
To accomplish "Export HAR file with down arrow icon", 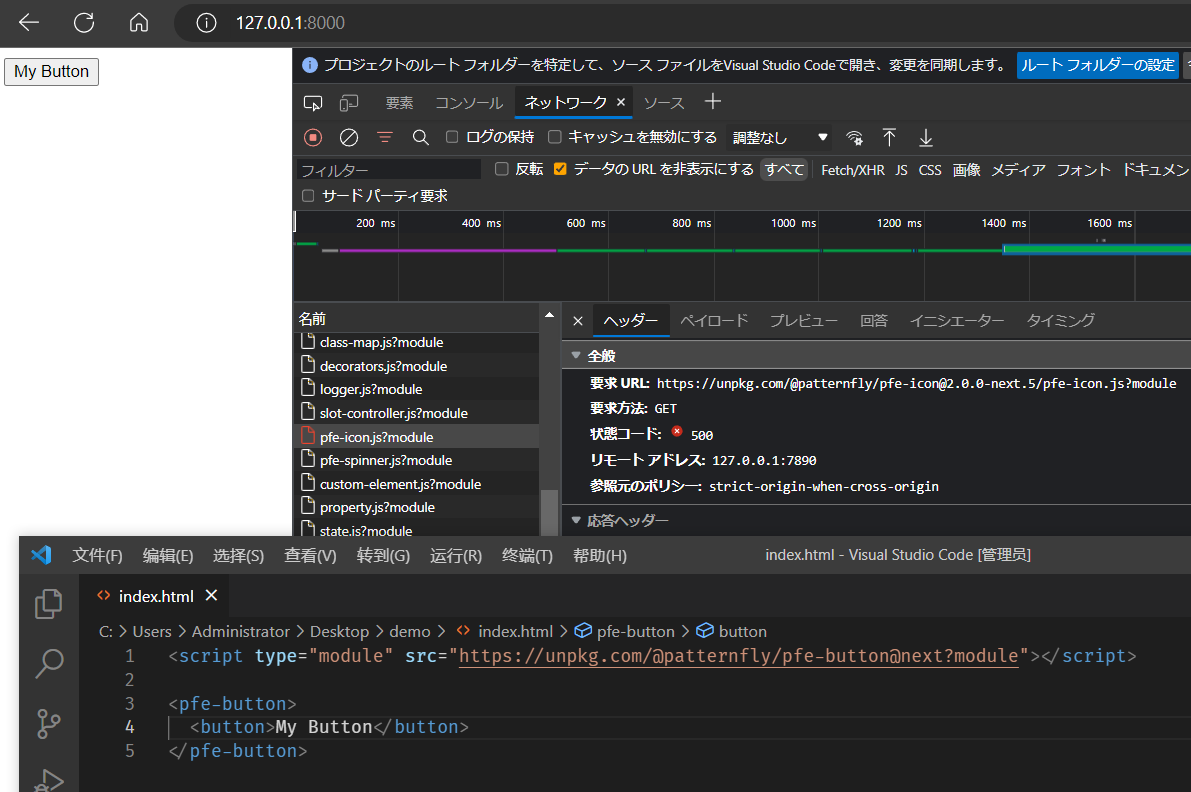I will 925,137.
